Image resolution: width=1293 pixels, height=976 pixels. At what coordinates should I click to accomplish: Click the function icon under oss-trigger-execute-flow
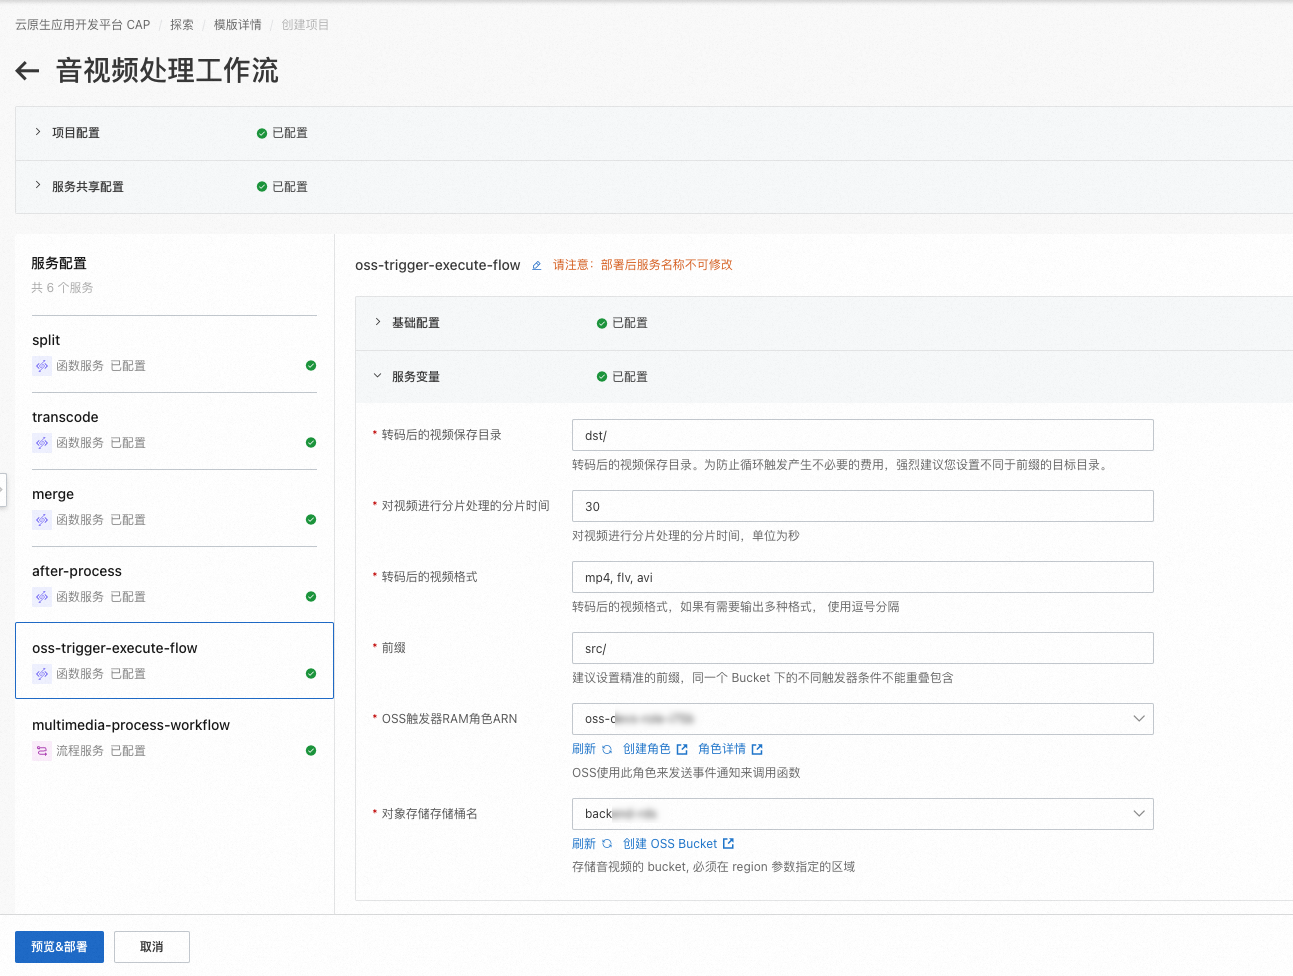(42, 674)
